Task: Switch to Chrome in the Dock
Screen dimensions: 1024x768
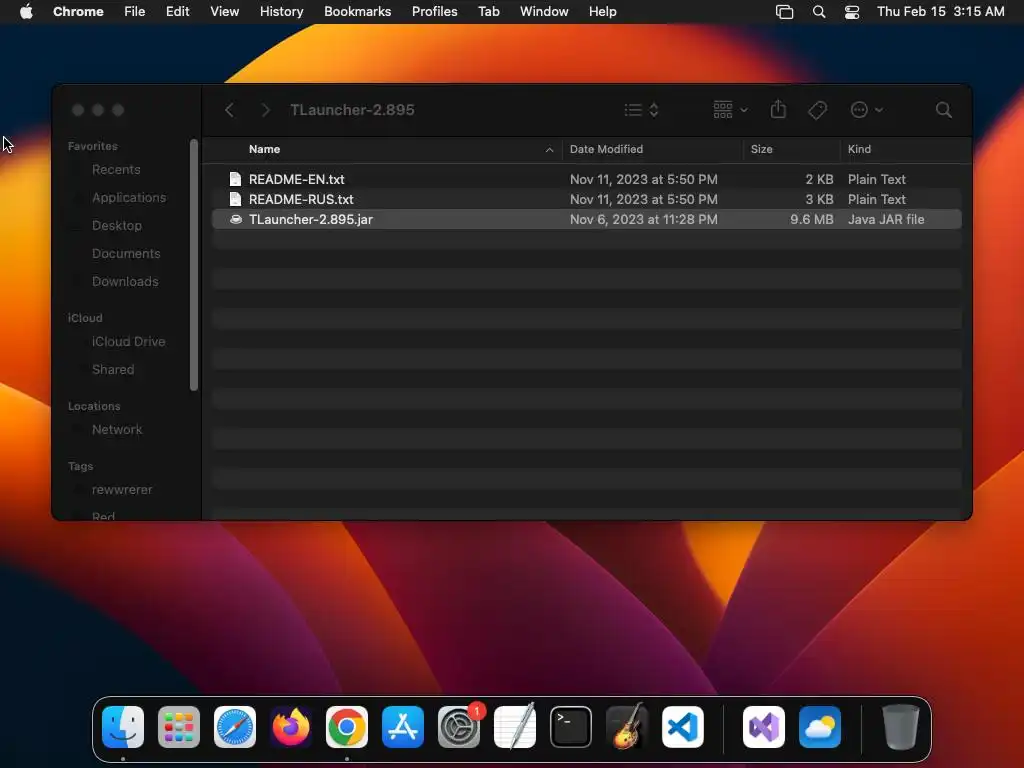Action: [x=347, y=727]
